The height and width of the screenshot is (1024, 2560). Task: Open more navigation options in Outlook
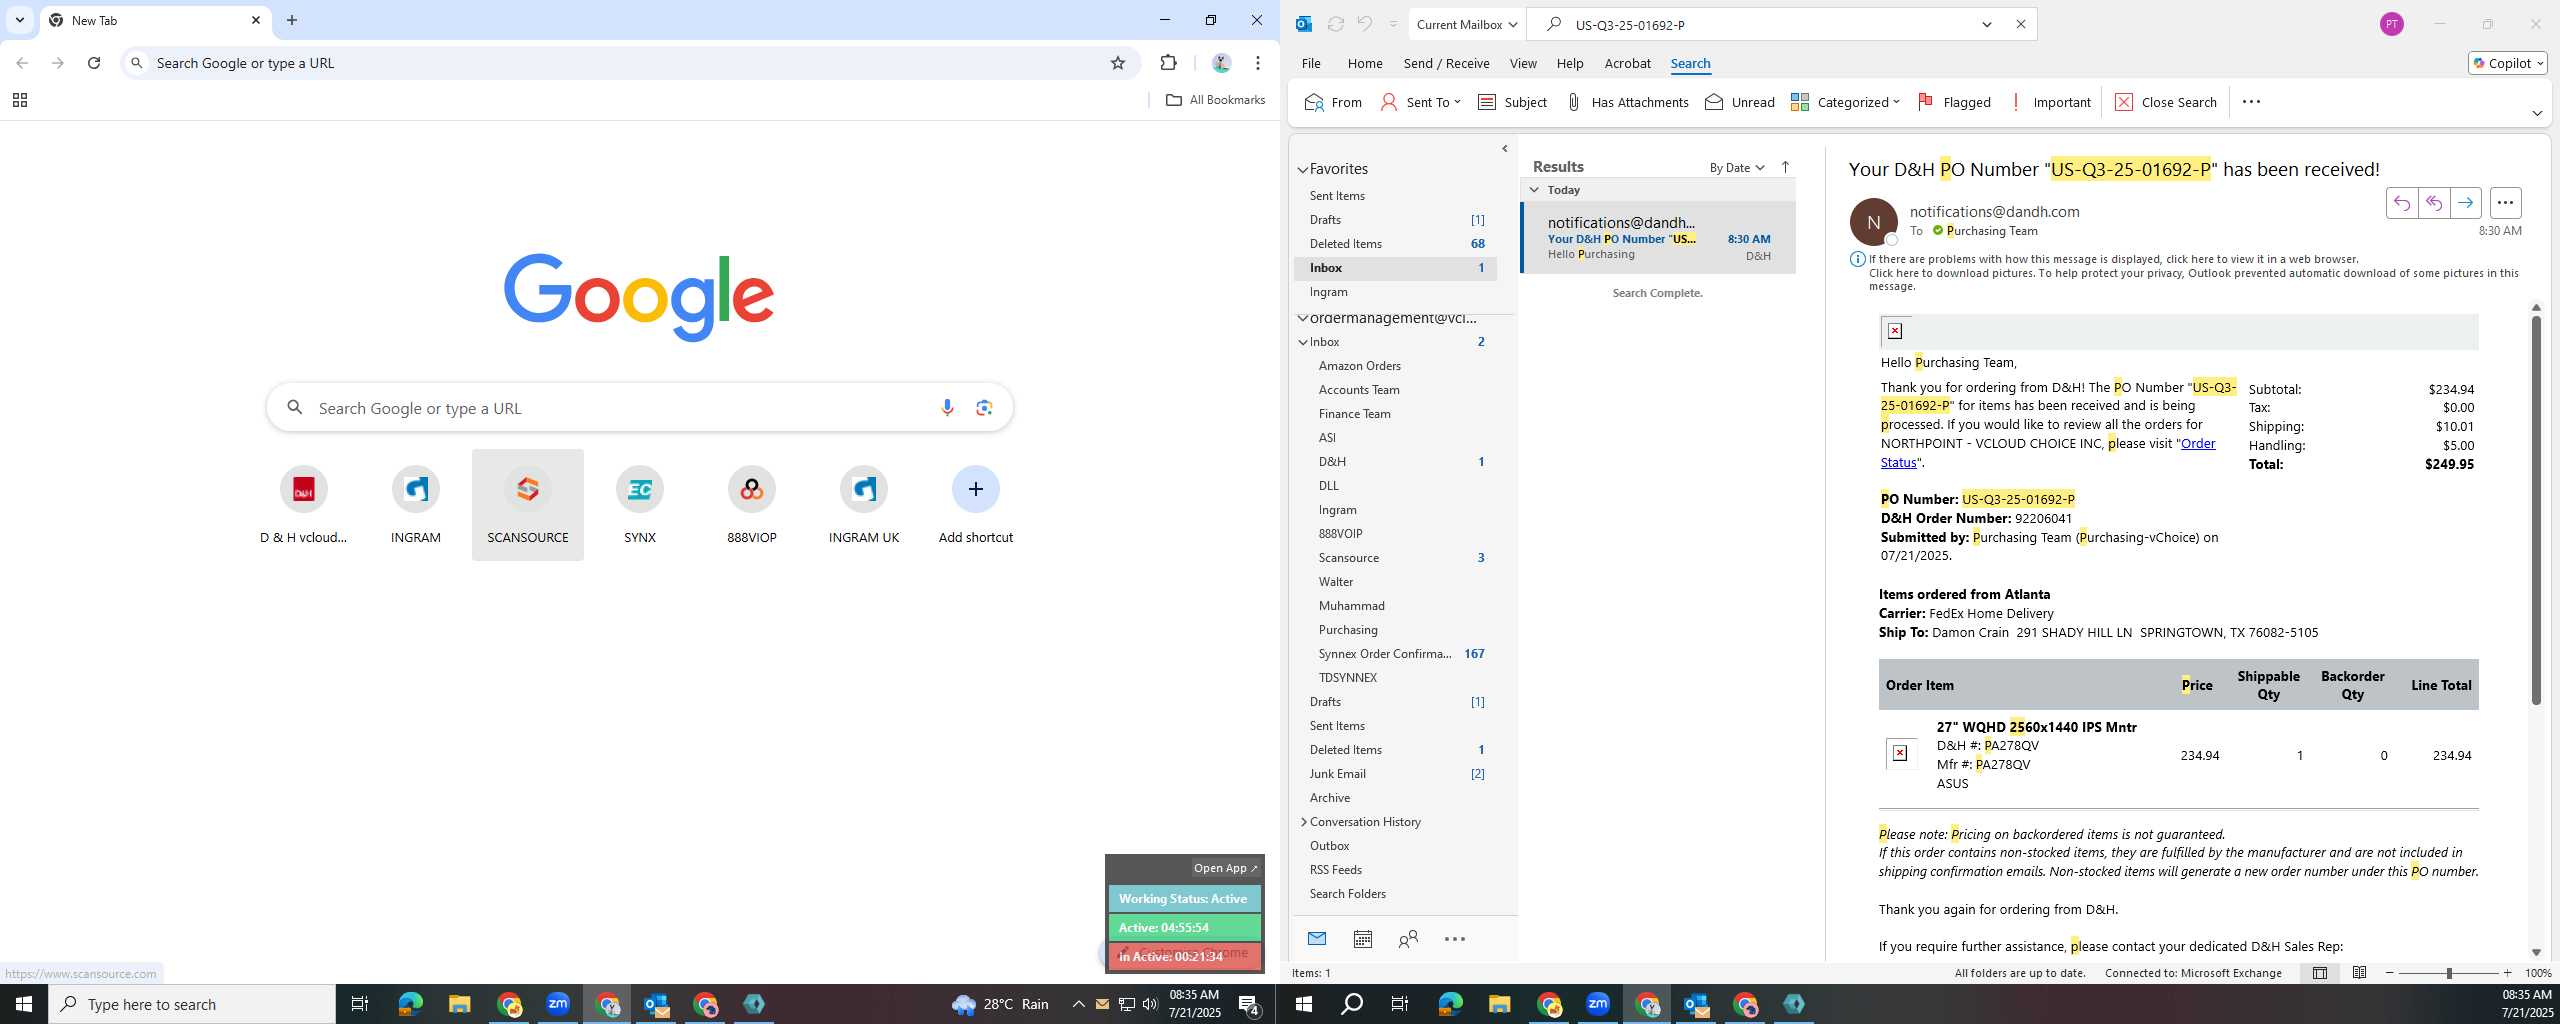(1455, 939)
